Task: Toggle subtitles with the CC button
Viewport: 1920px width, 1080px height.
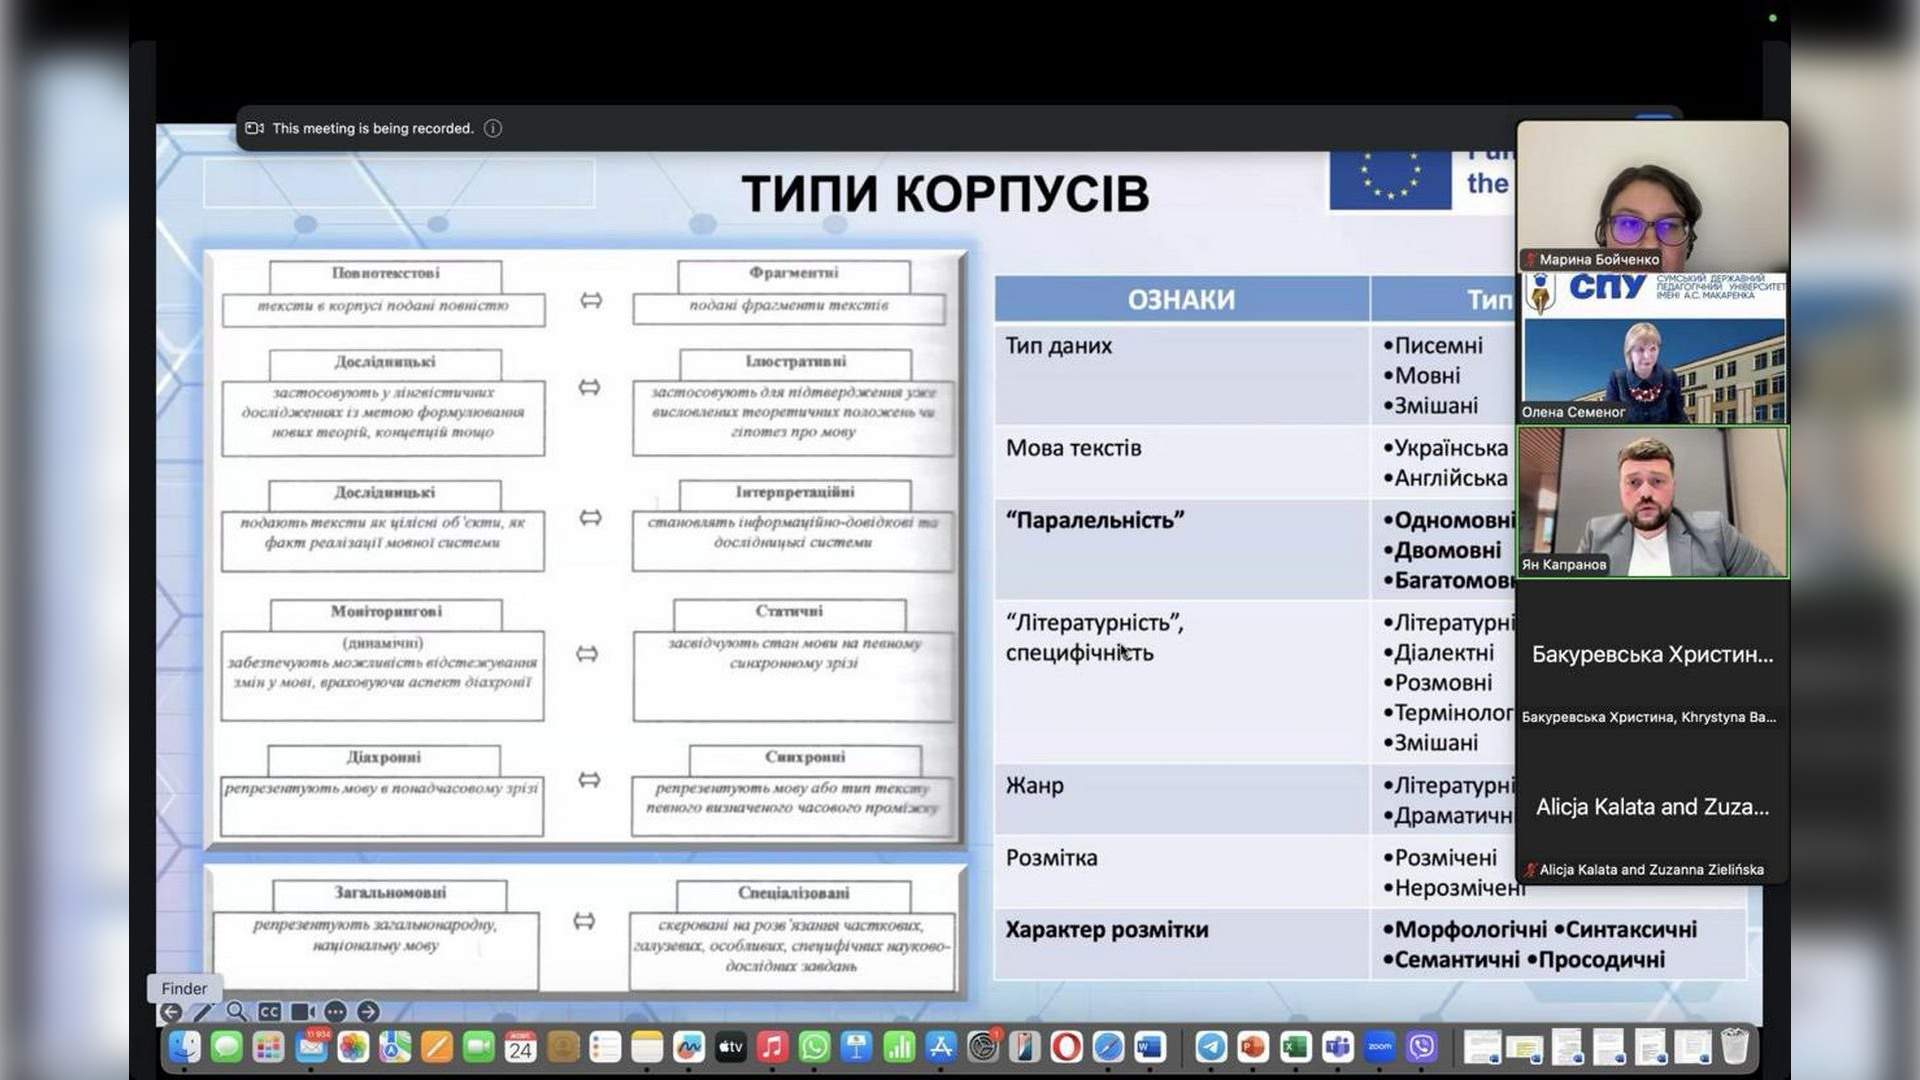Action: point(269,1012)
